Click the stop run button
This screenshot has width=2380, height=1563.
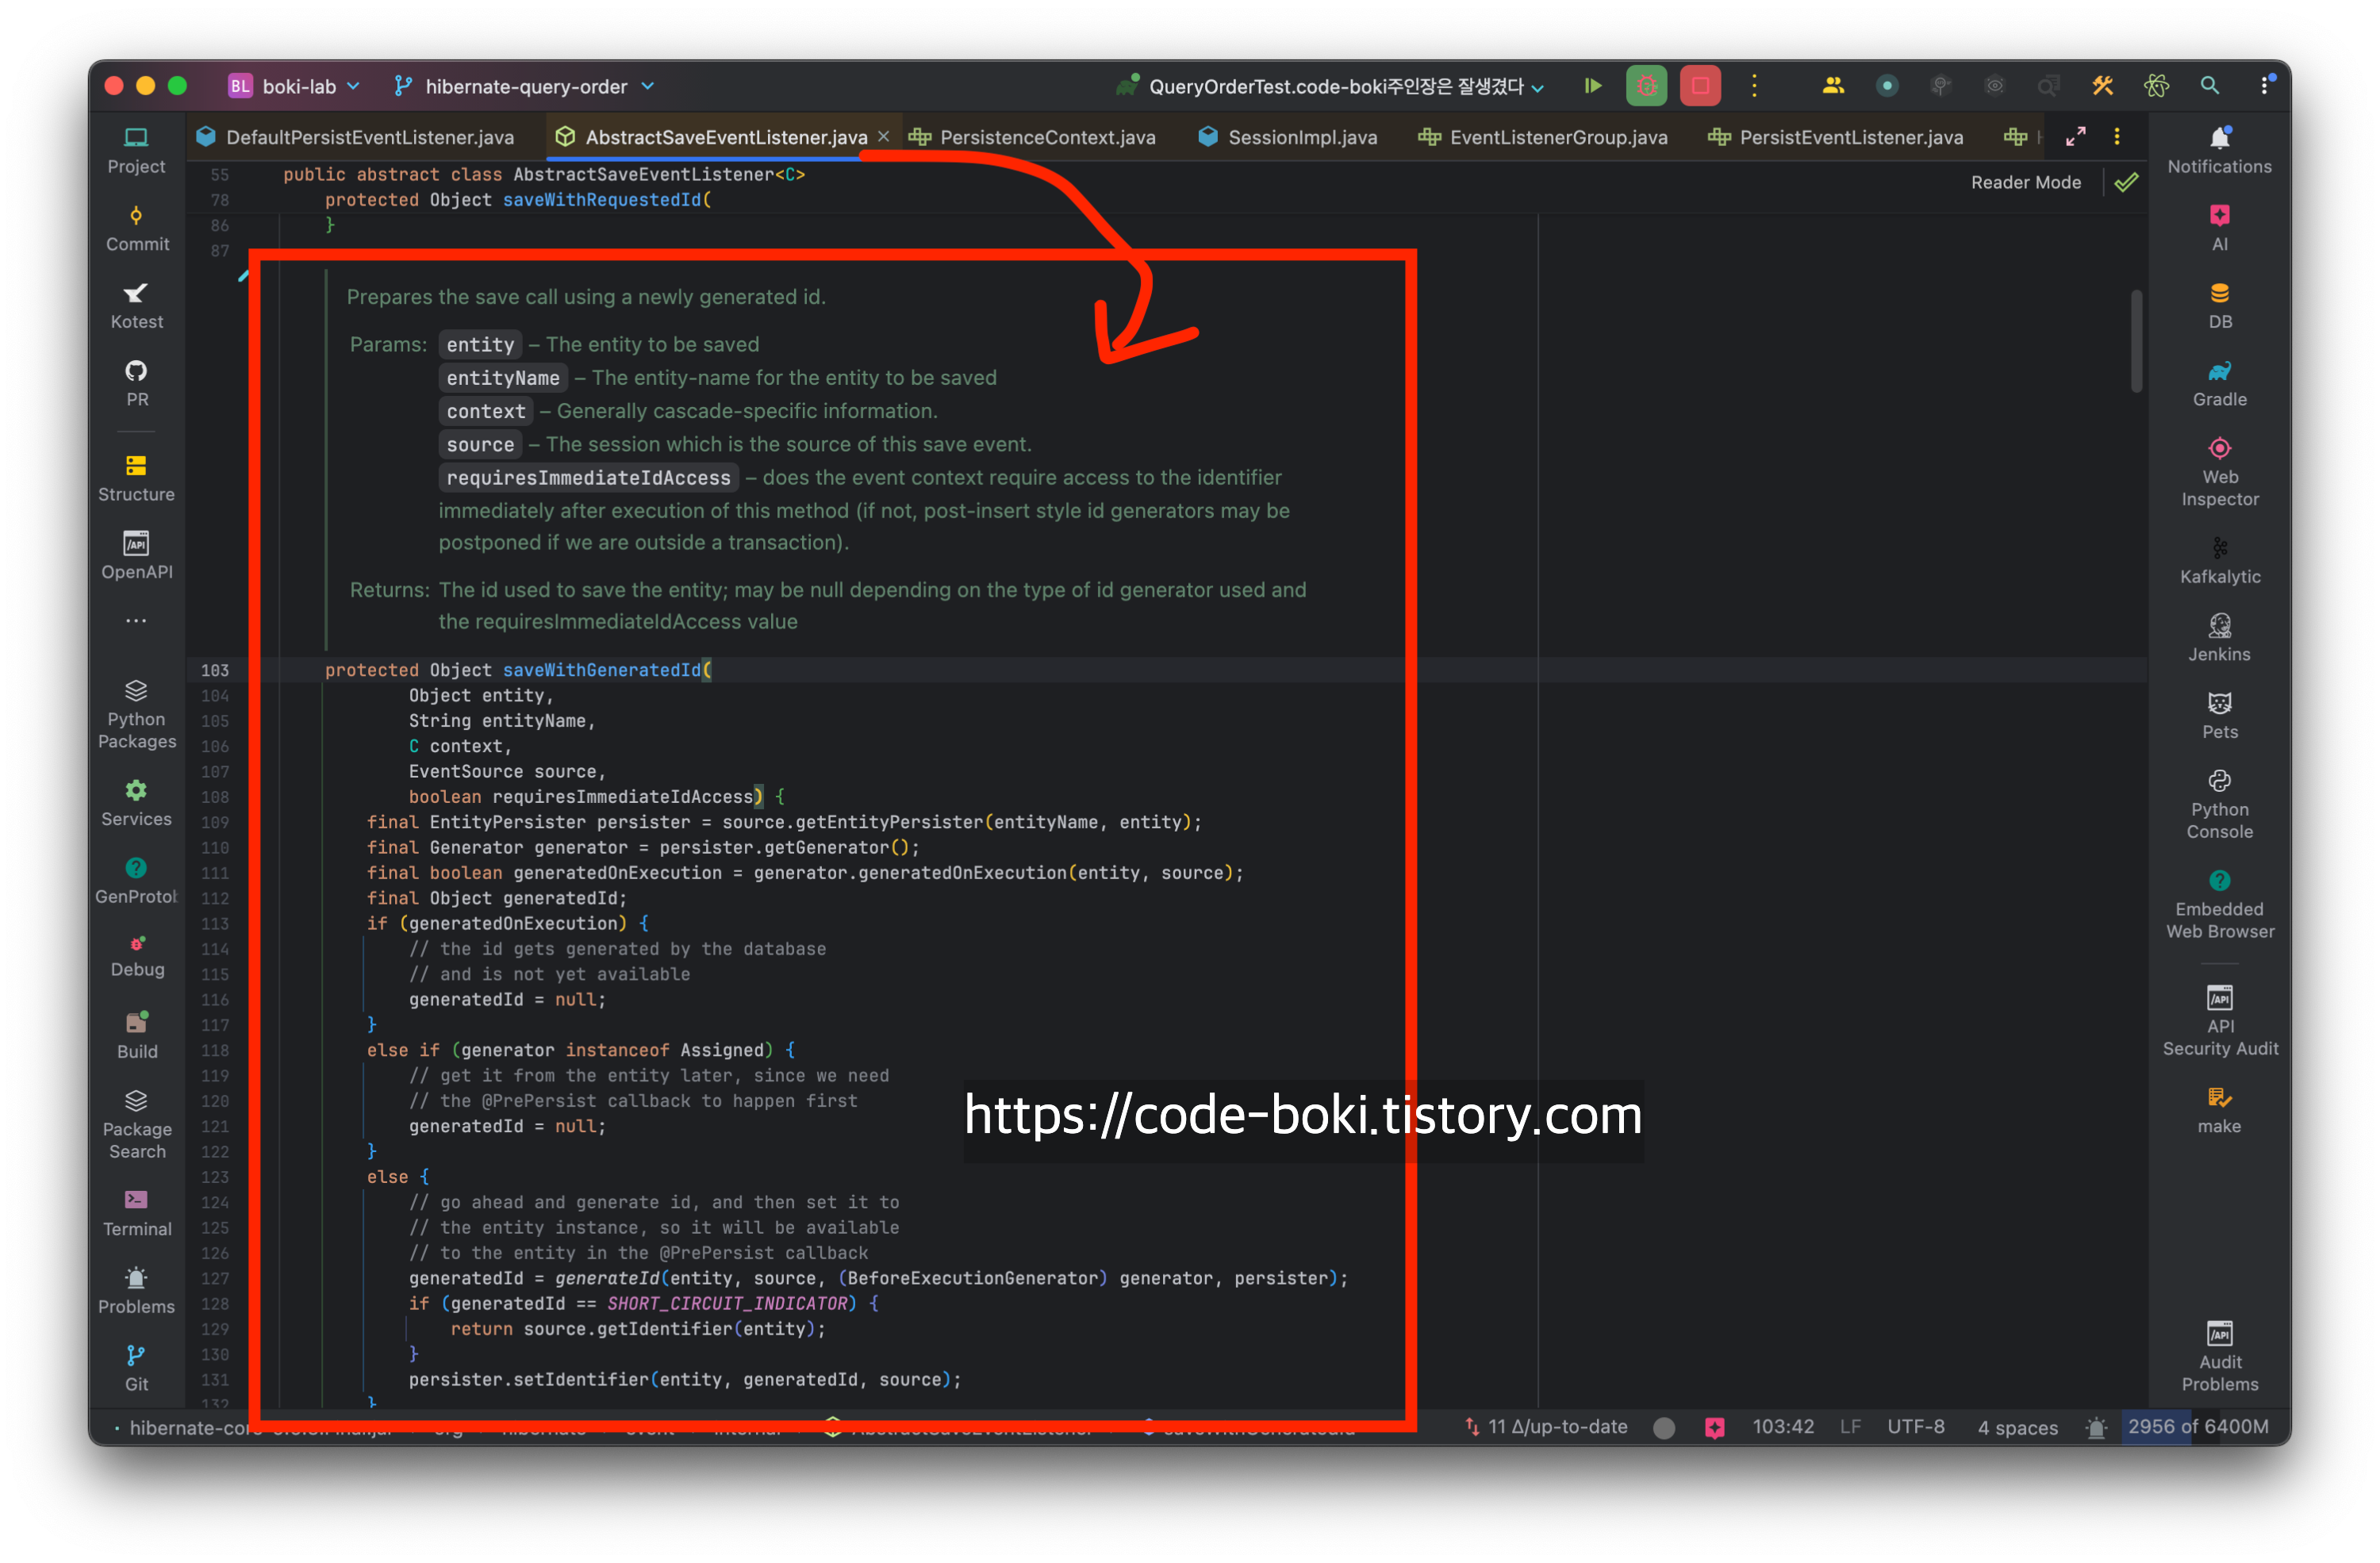(x=1700, y=86)
